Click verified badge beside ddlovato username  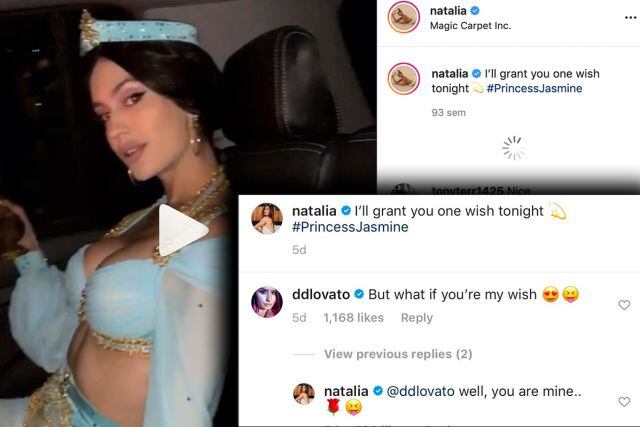(359, 294)
